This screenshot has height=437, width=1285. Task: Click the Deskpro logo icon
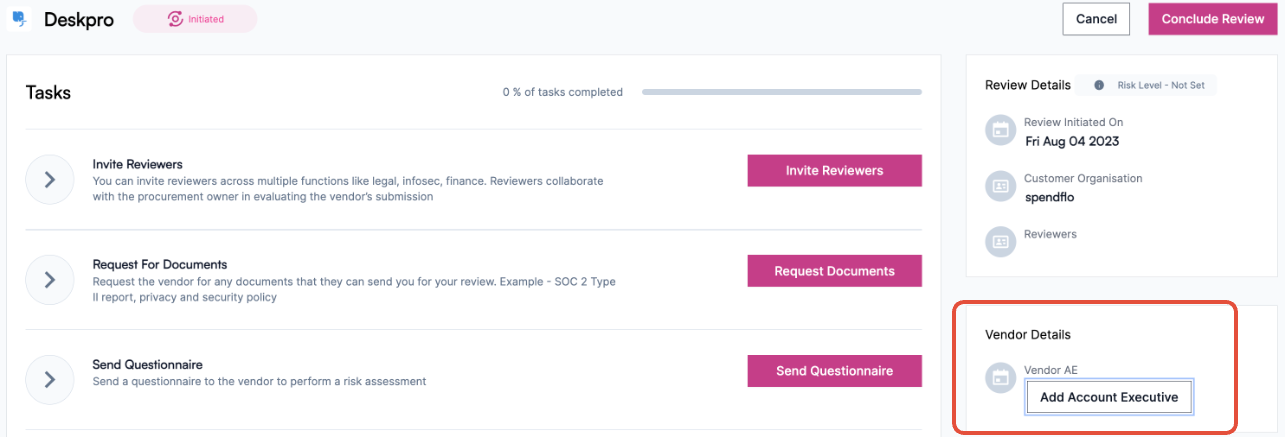point(19,19)
